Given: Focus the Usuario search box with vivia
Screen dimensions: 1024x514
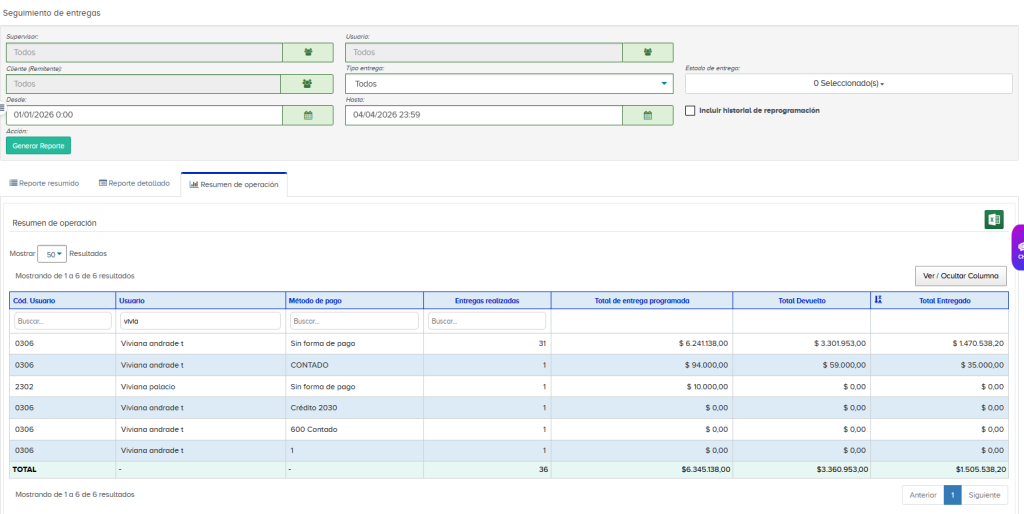Looking at the screenshot, I should tap(200, 321).
